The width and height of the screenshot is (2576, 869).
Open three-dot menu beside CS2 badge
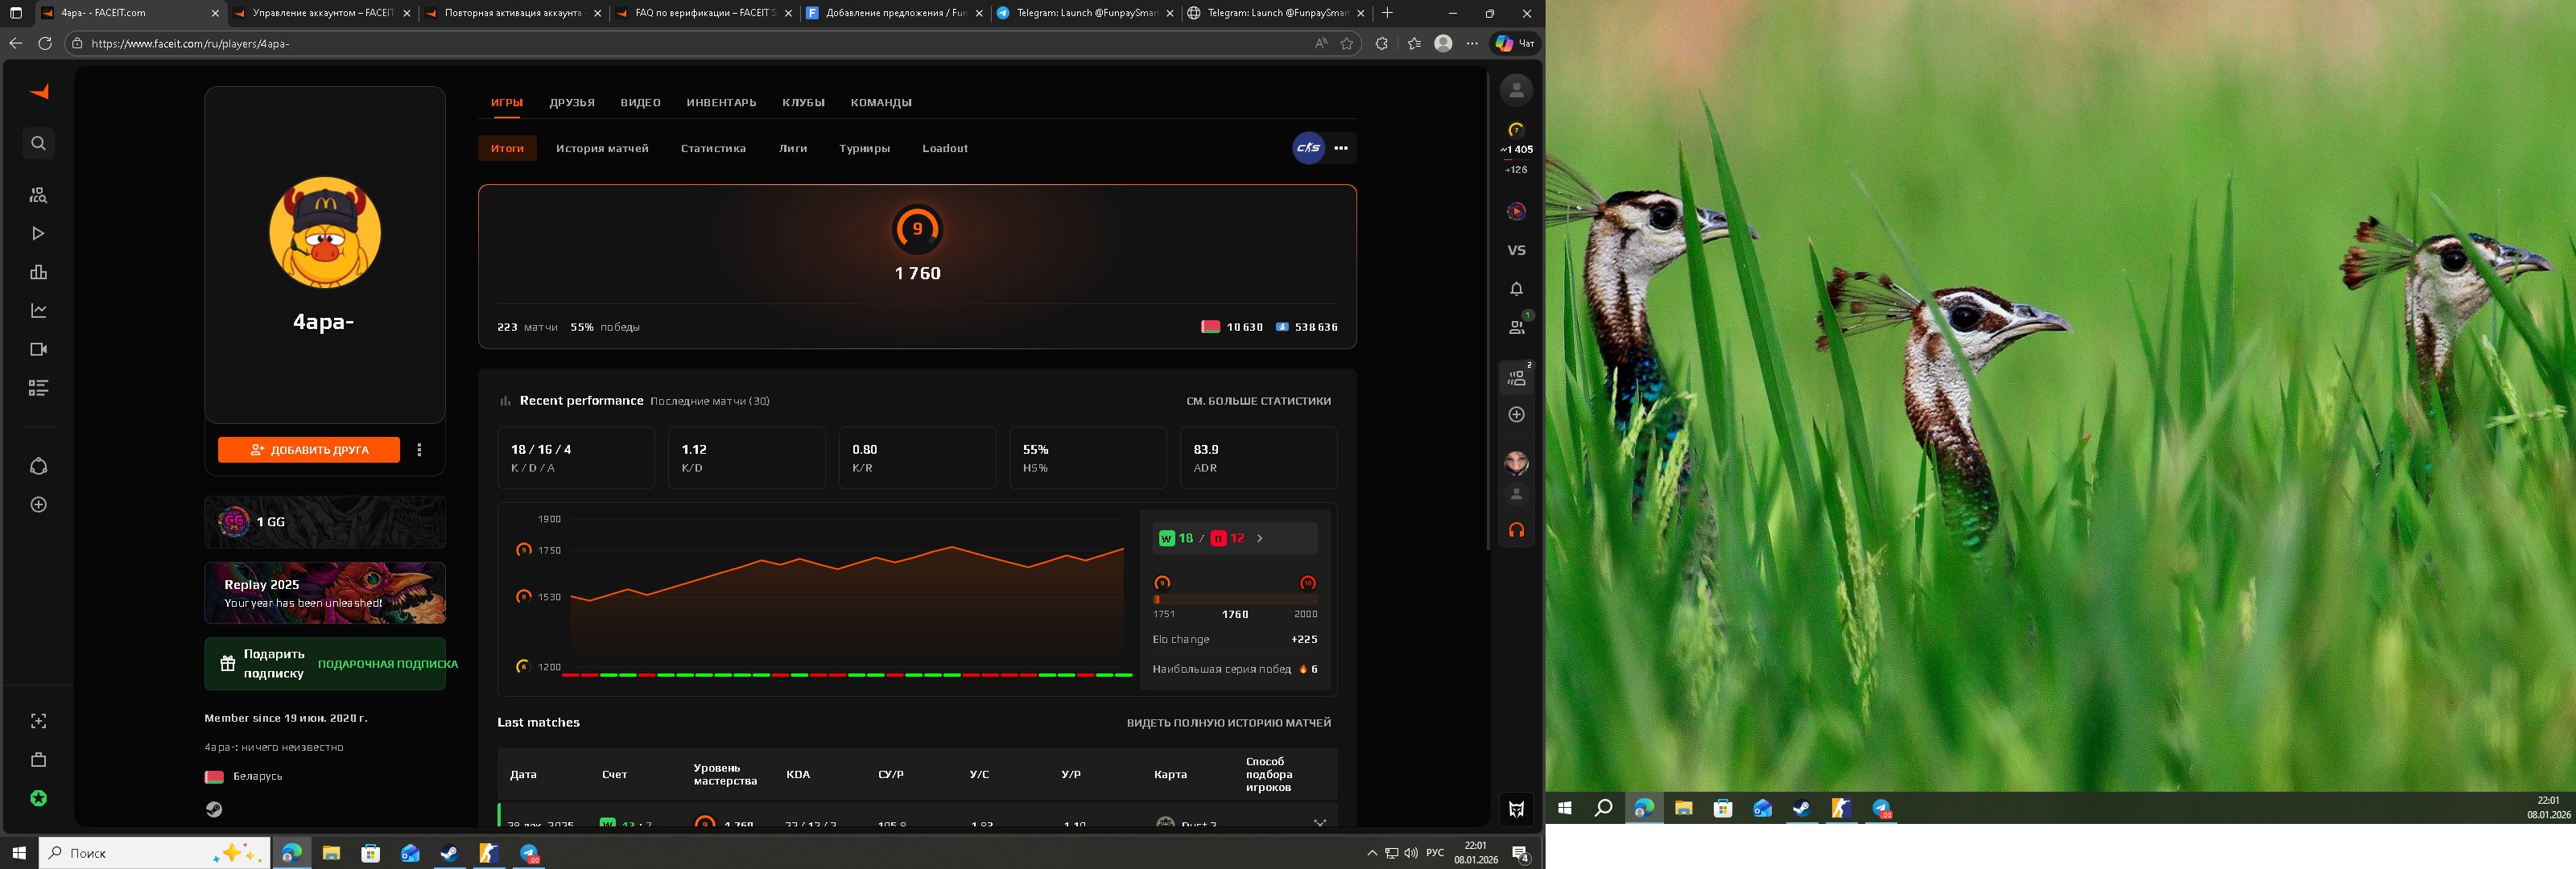coord(1341,148)
